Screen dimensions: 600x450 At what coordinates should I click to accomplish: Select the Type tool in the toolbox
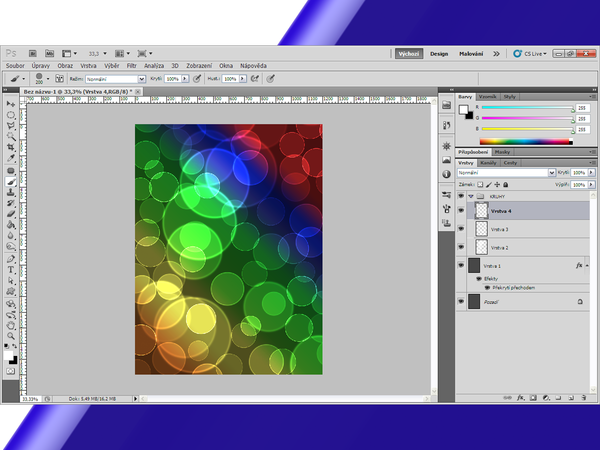coord(11,269)
